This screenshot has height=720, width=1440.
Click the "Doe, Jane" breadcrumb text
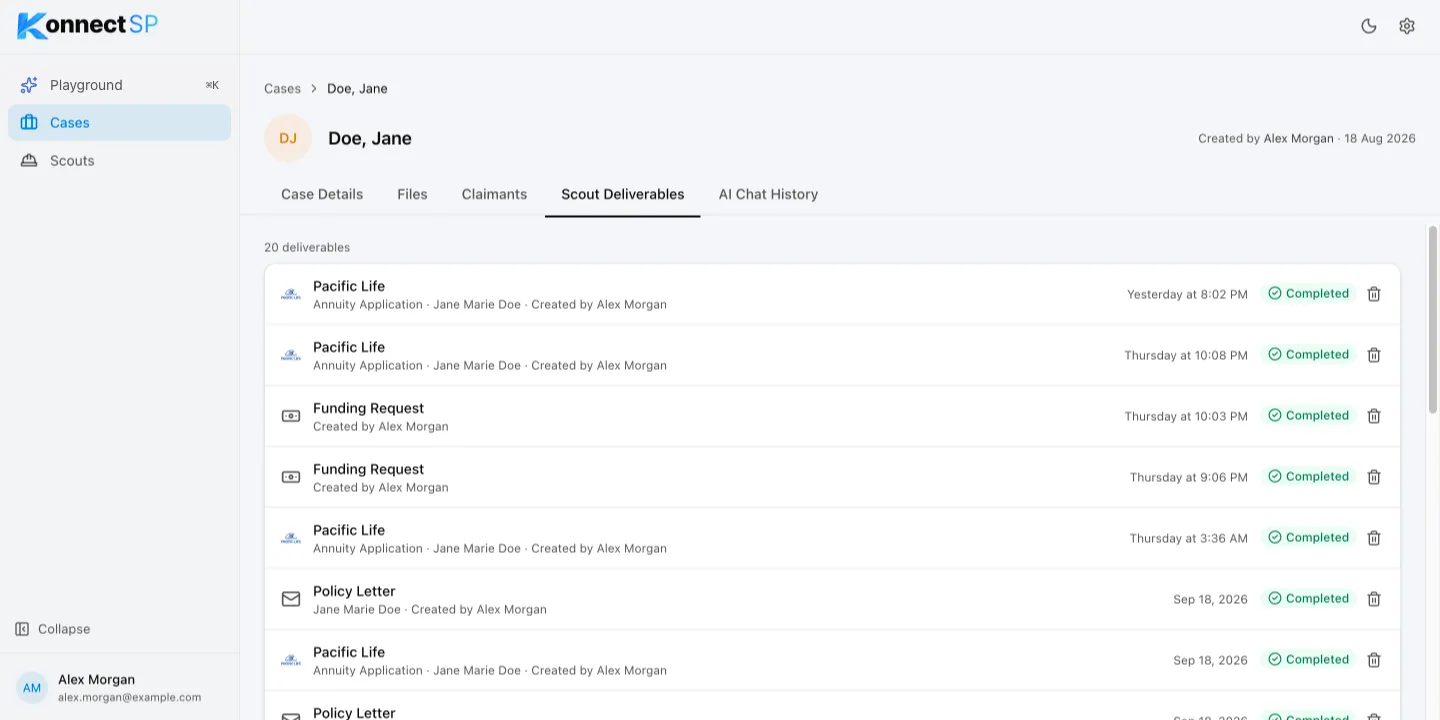coord(357,88)
